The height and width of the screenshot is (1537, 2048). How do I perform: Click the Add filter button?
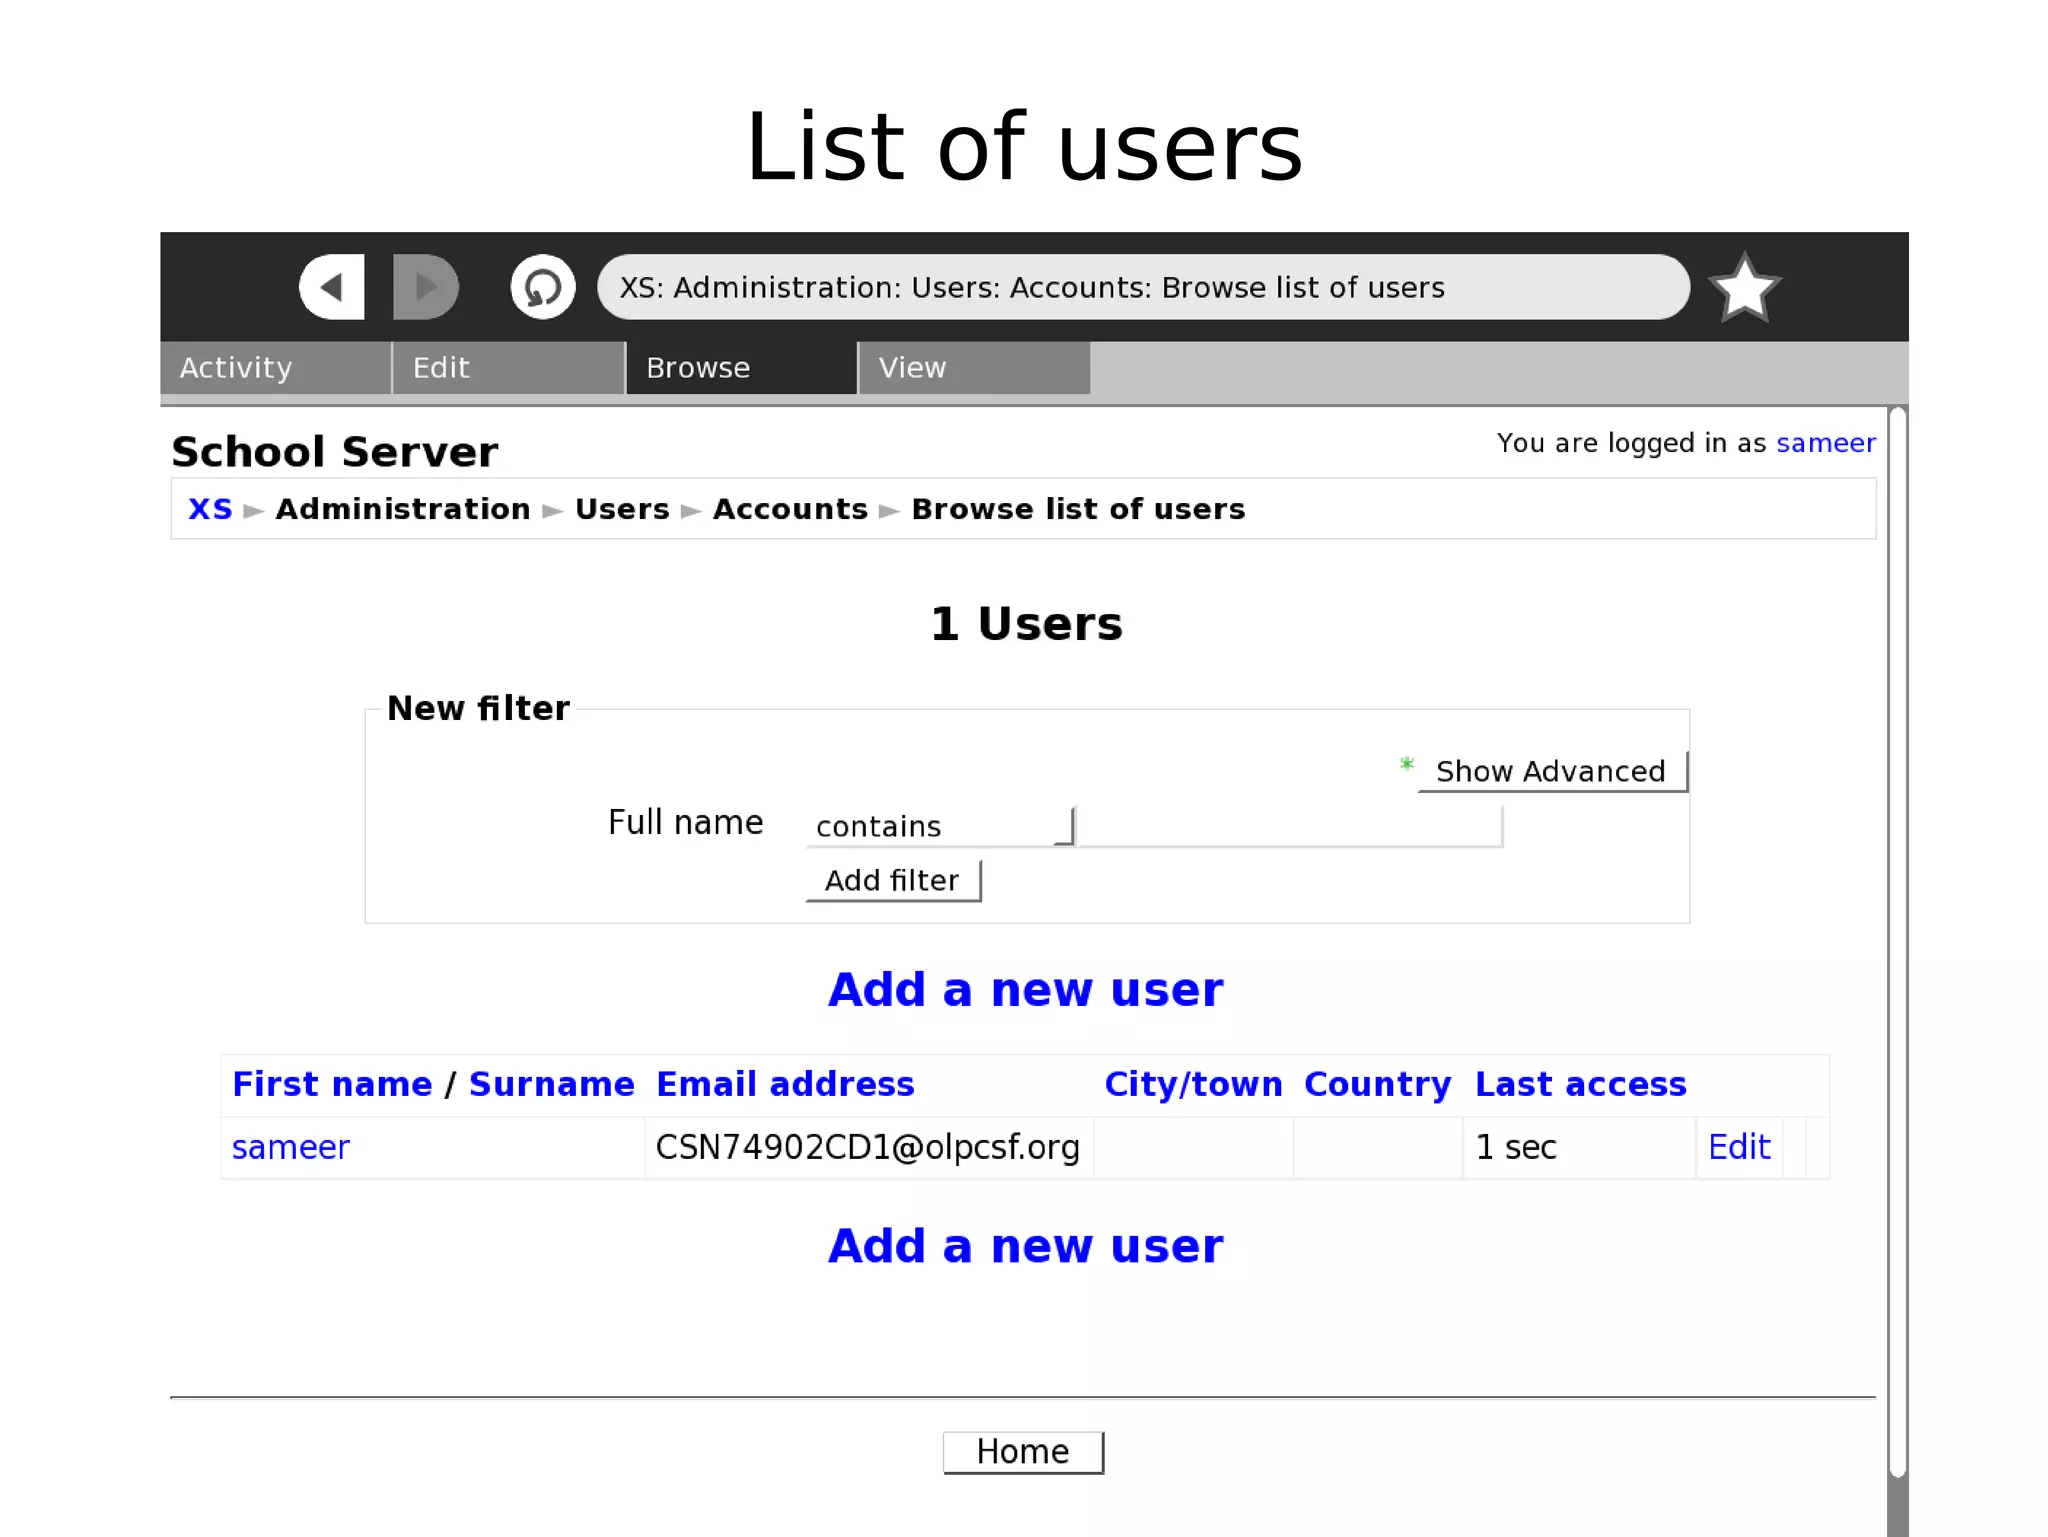pyautogui.click(x=893, y=880)
